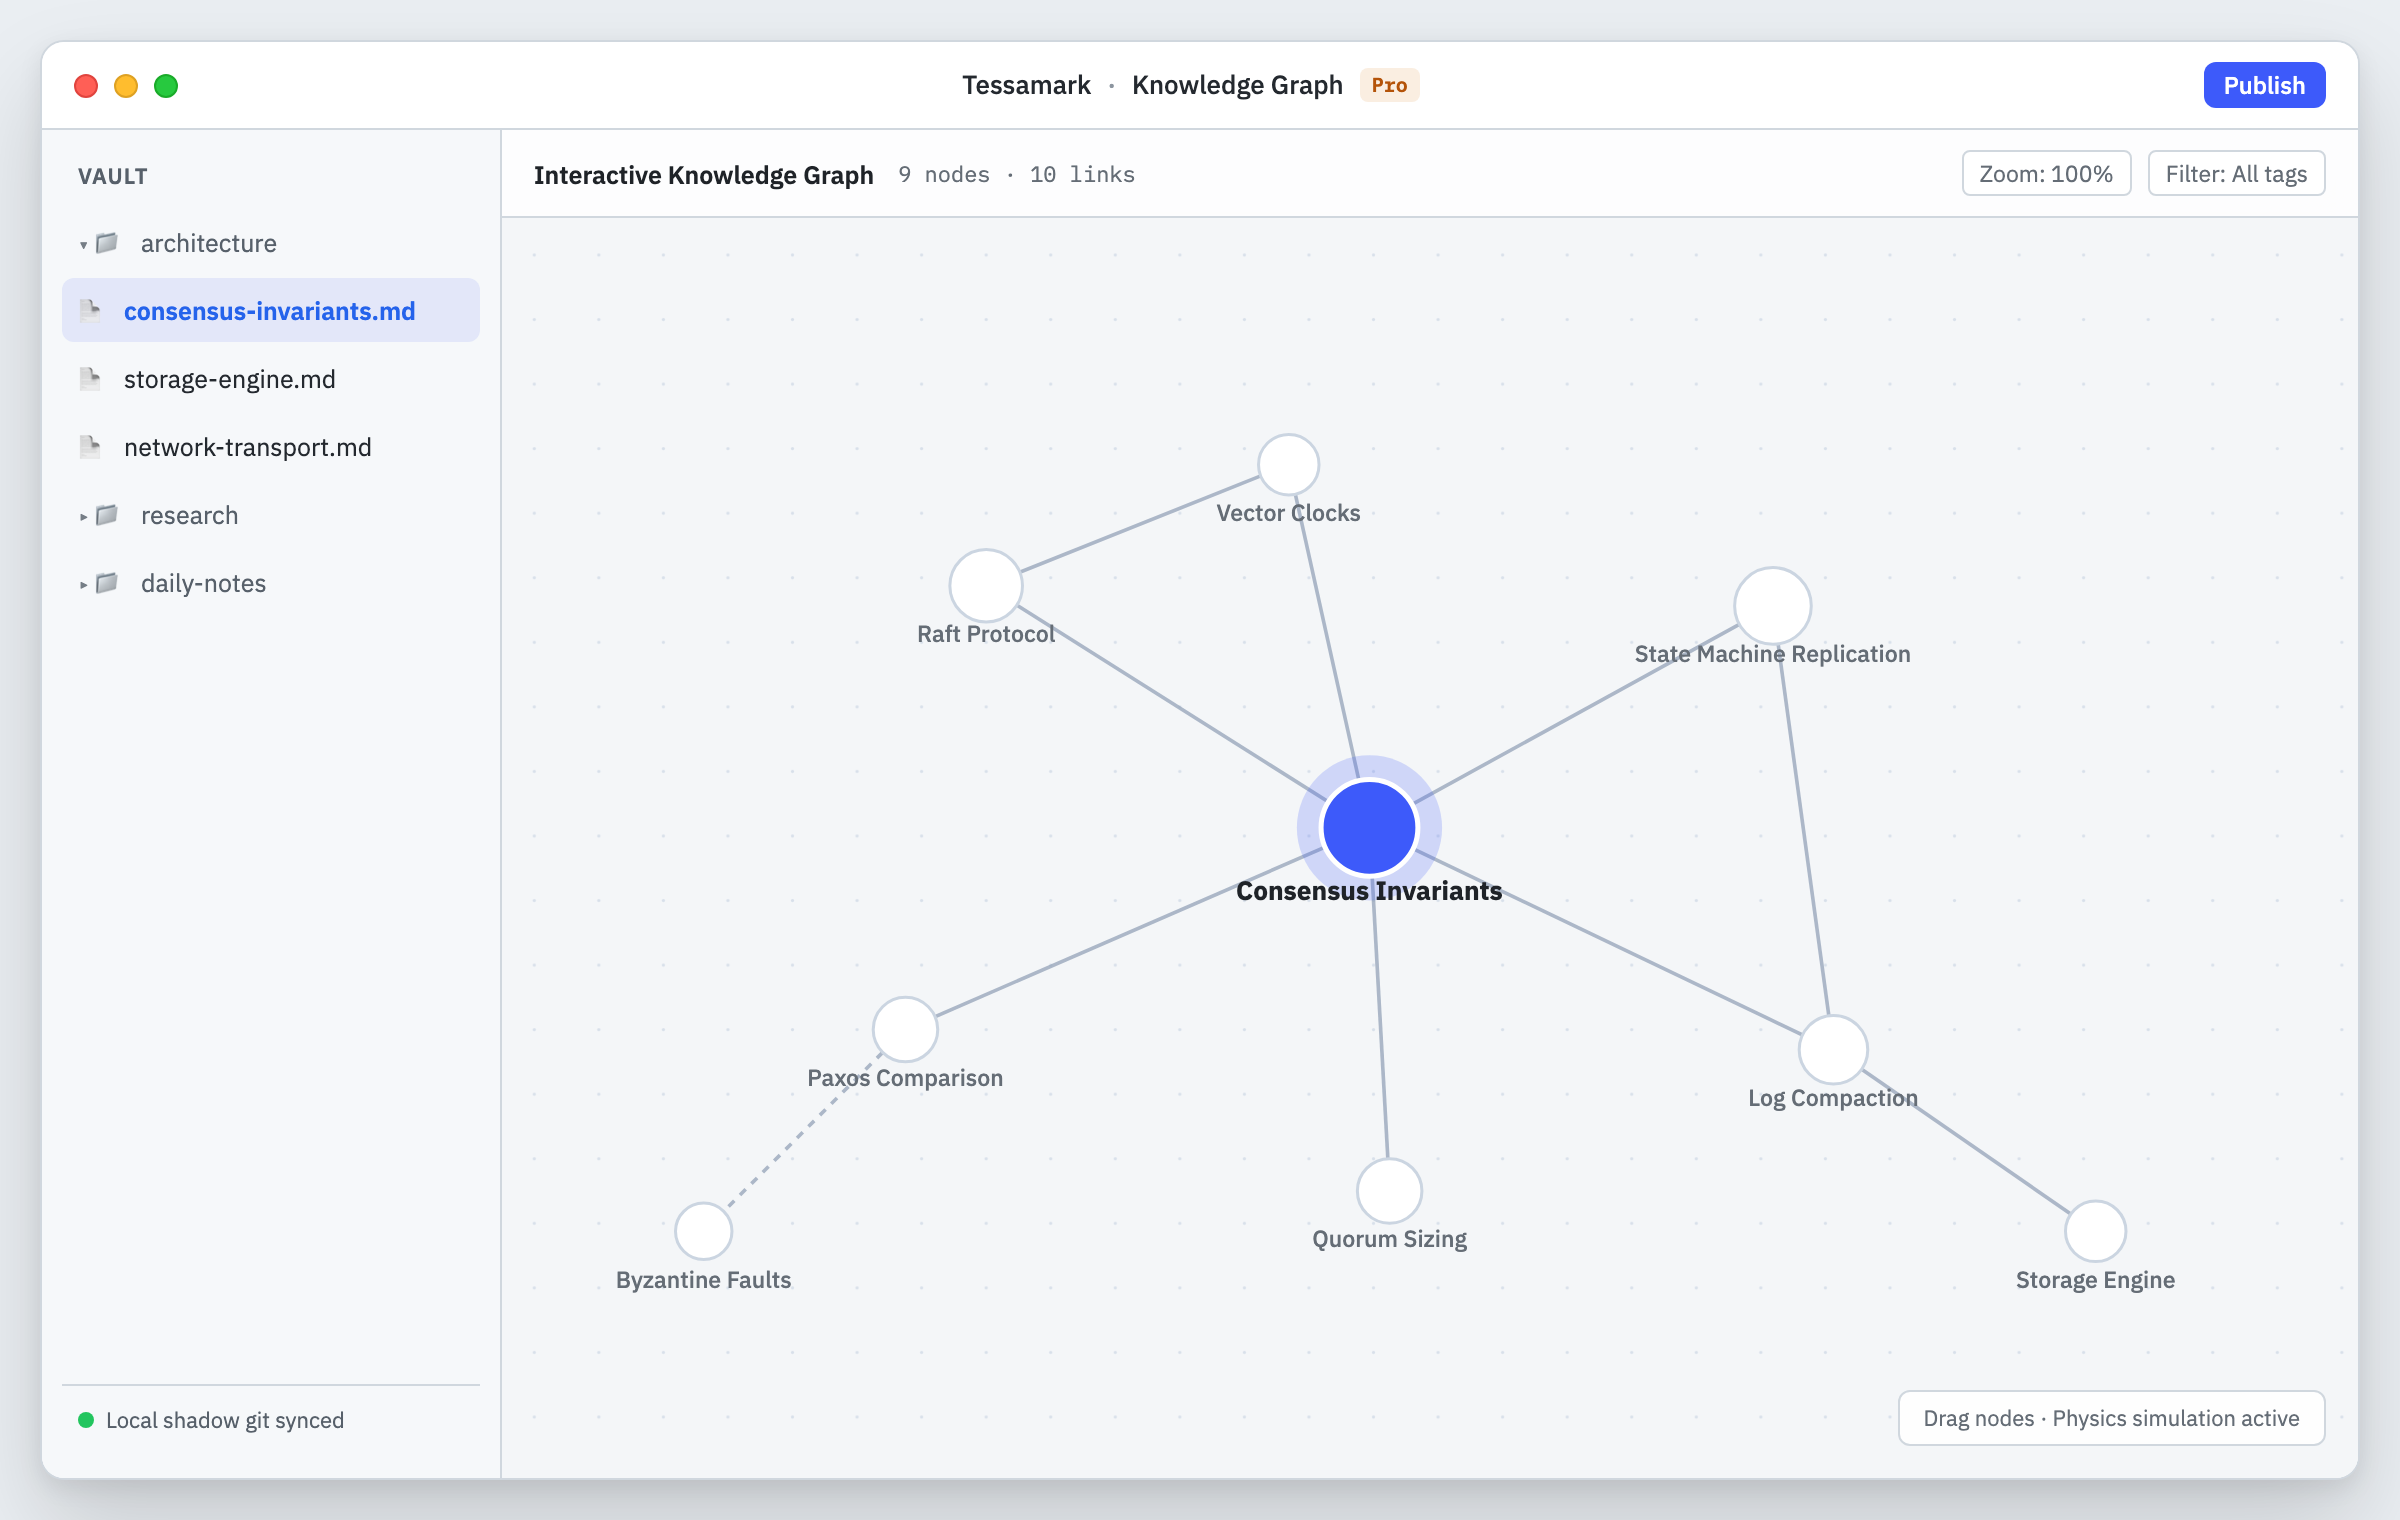This screenshot has width=2400, height=1520.
Task: Click 'Drag nodes · Physics simulation active' hint
Action: coord(2111,1418)
